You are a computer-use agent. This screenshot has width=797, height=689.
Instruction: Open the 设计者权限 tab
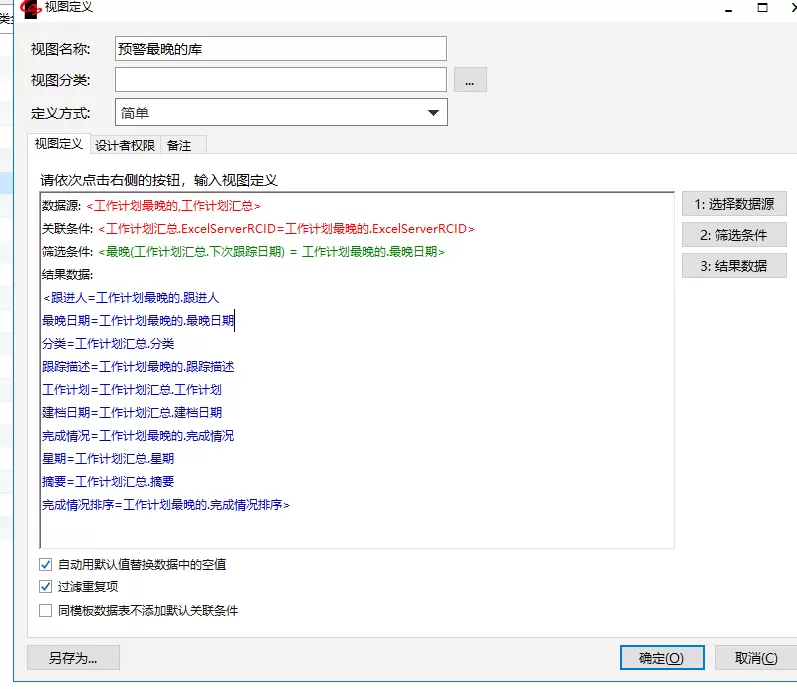pyautogui.click(x=125, y=145)
